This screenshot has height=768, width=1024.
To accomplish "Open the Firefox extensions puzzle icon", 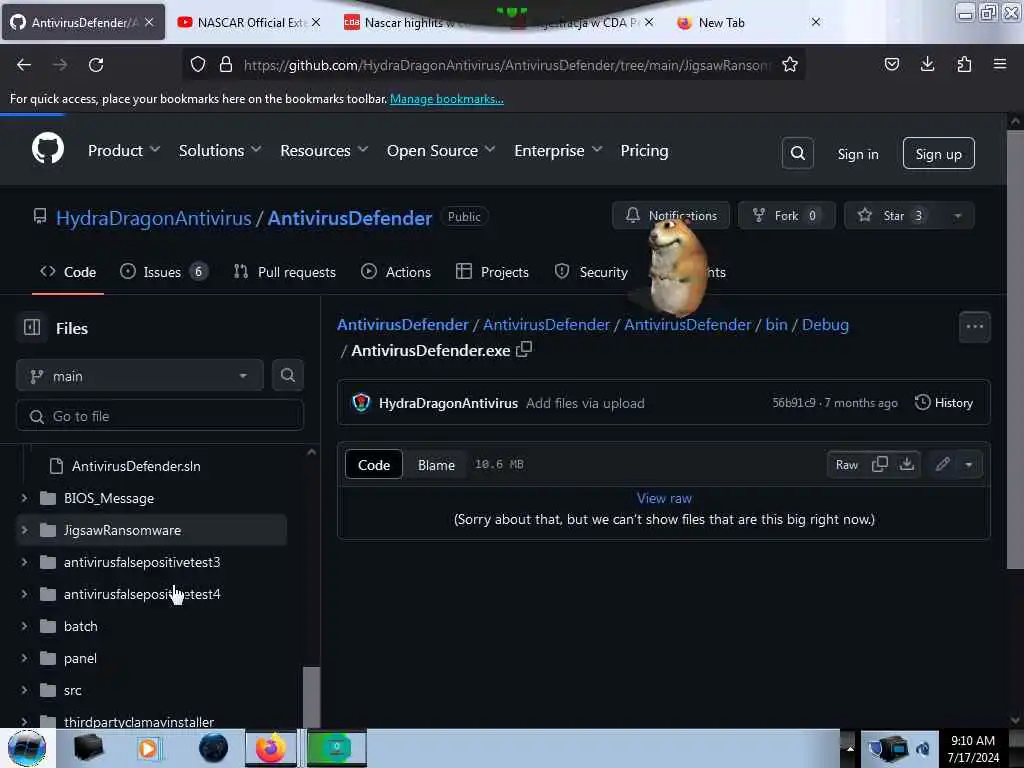I will pos(964,65).
